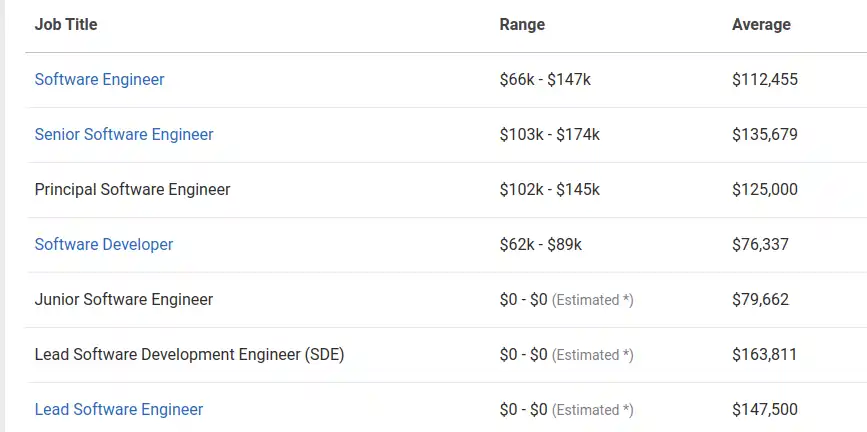Click the Range column header

[522, 24]
